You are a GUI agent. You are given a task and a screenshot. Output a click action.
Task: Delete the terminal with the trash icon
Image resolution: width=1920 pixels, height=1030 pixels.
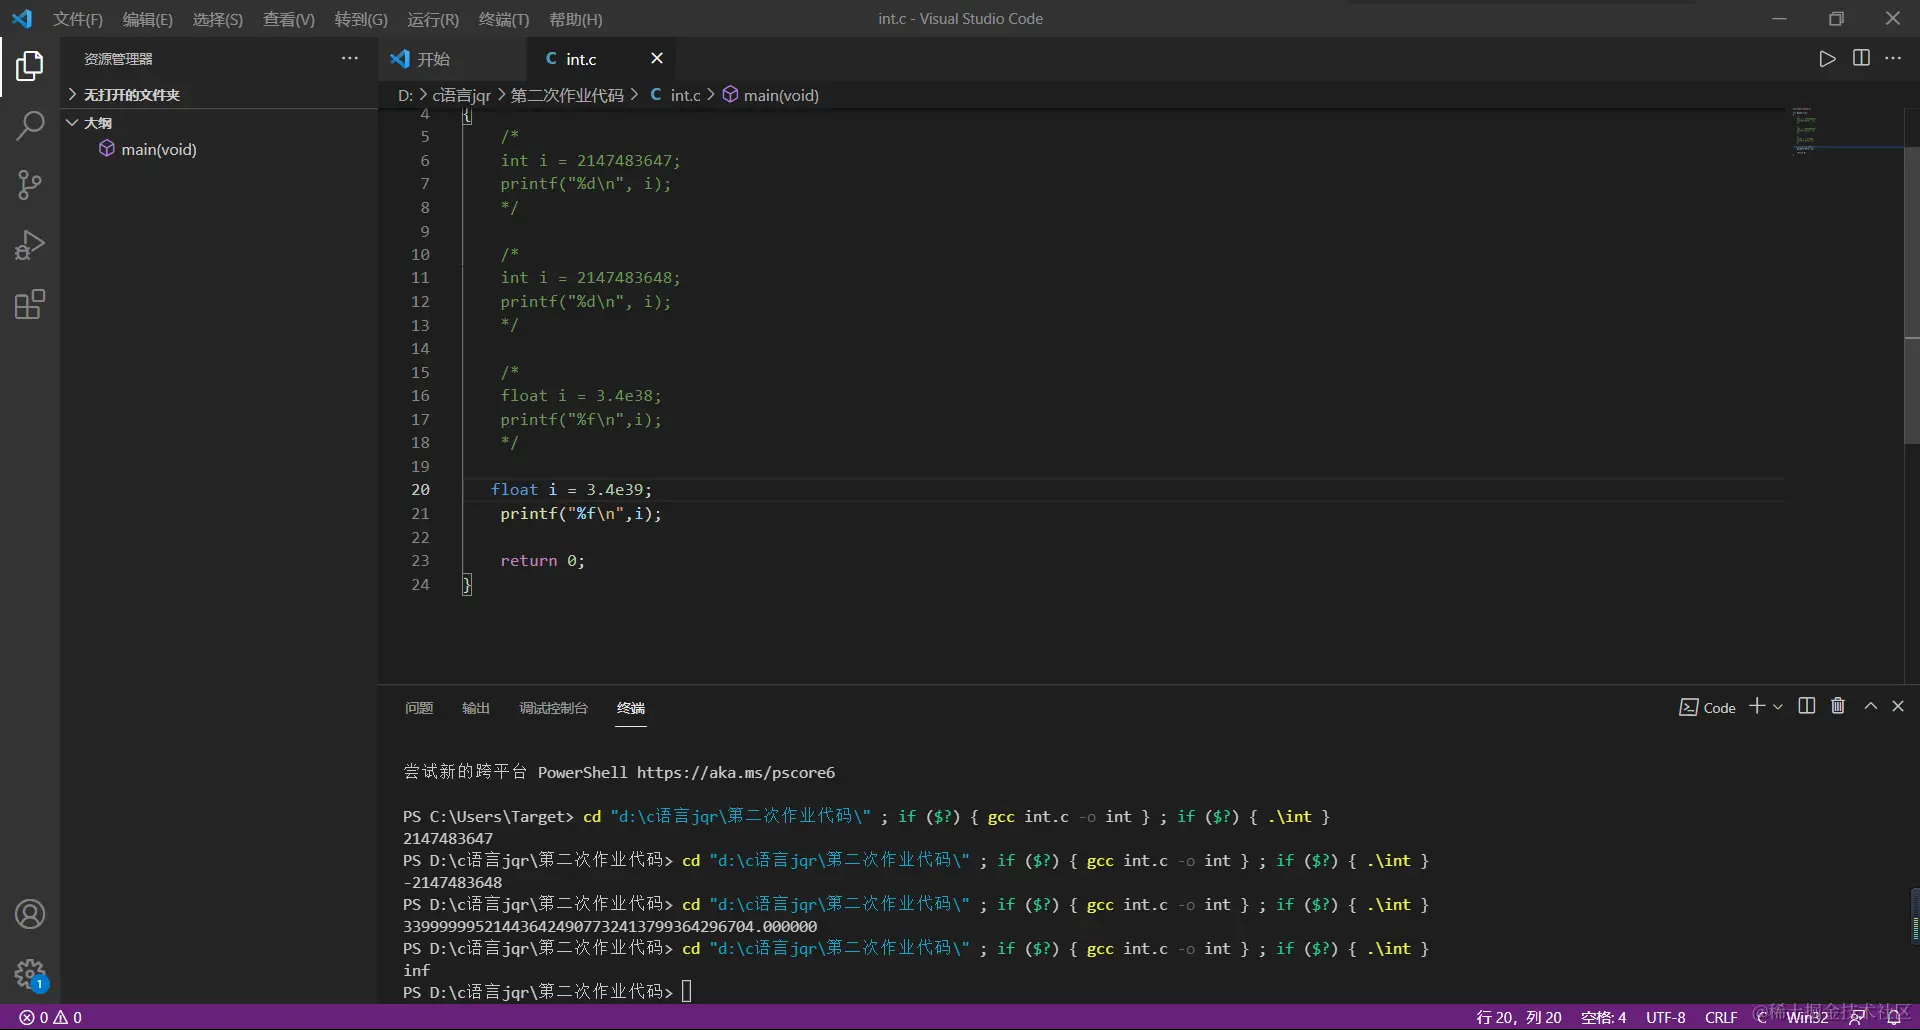click(x=1838, y=706)
